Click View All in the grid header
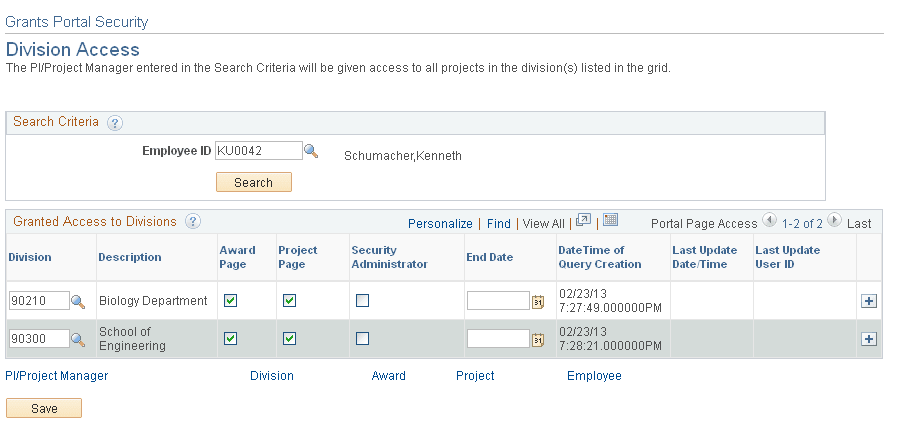Image resolution: width=906 pixels, height=427 pixels. pos(544,224)
